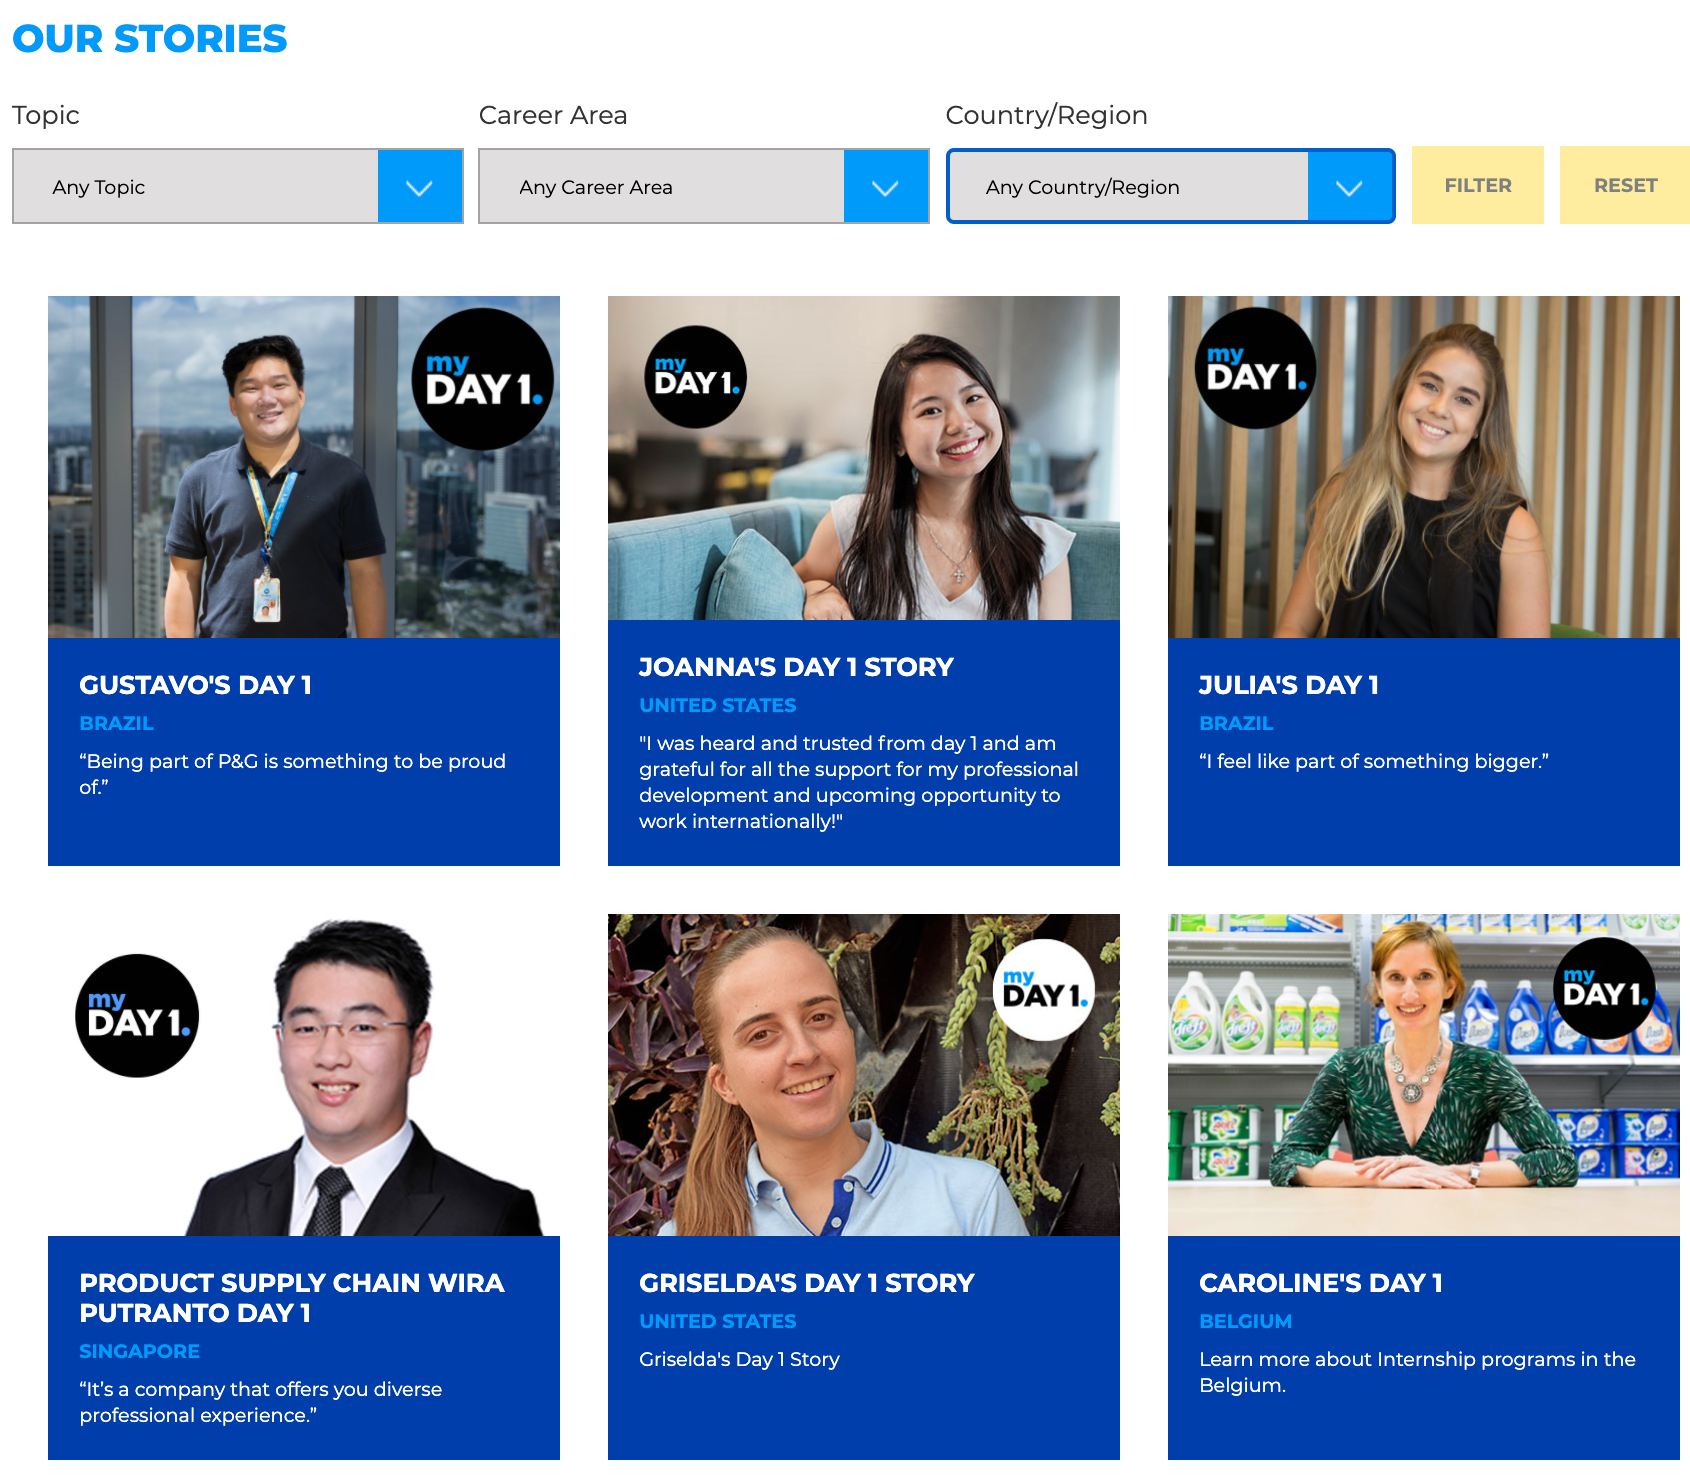Open the Any Country/Region dropdown
Image resolution: width=1690 pixels, height=1478 pixels.
pyautogui.click(x=1128, y=186)
